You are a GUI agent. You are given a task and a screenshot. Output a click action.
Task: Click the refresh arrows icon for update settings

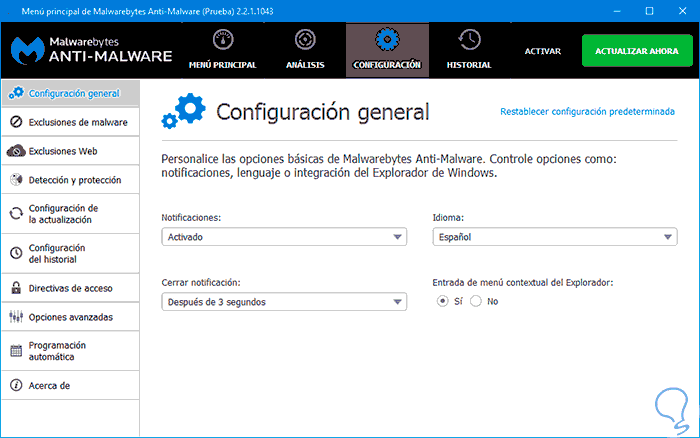(x=16, y=213)
